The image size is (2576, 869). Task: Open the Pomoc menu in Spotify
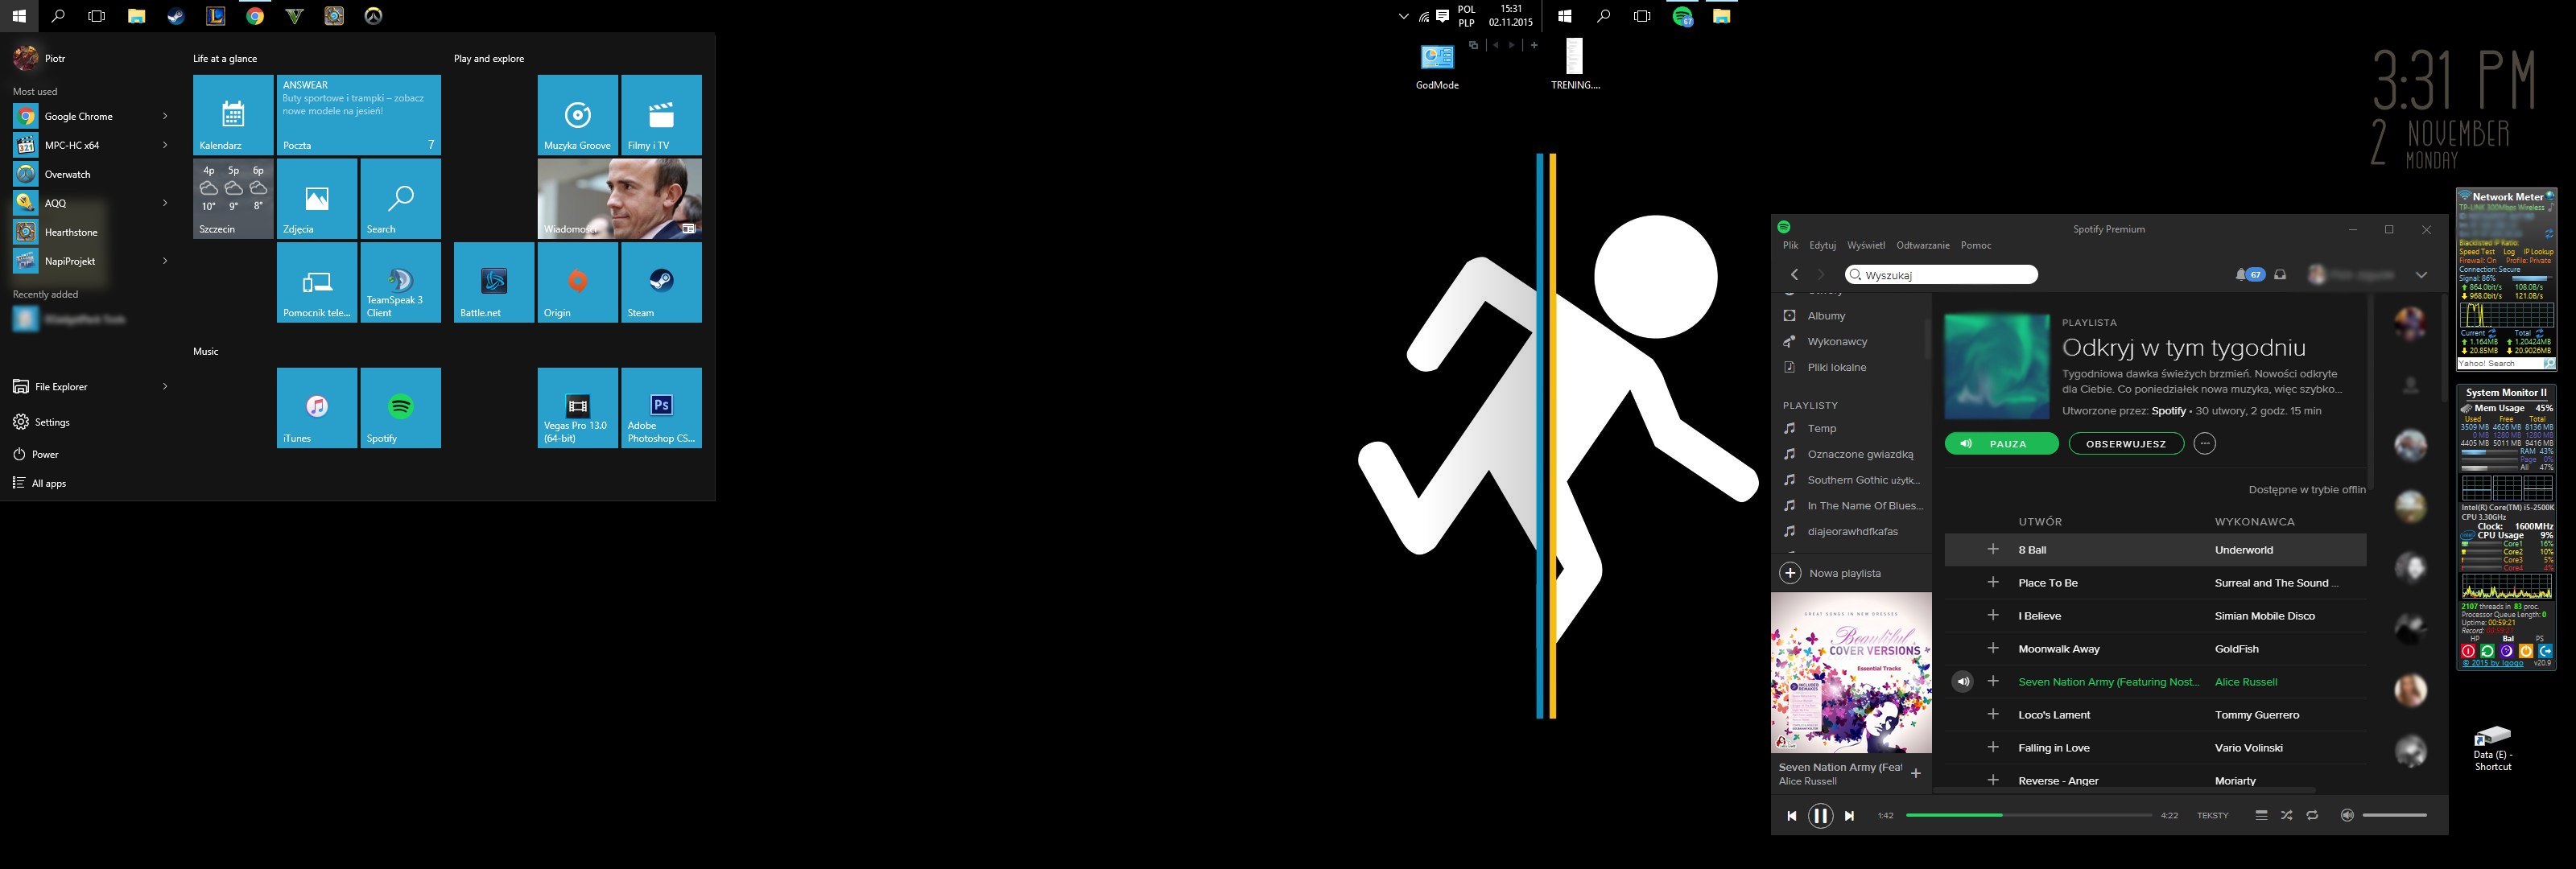[x=1975, y=245]
